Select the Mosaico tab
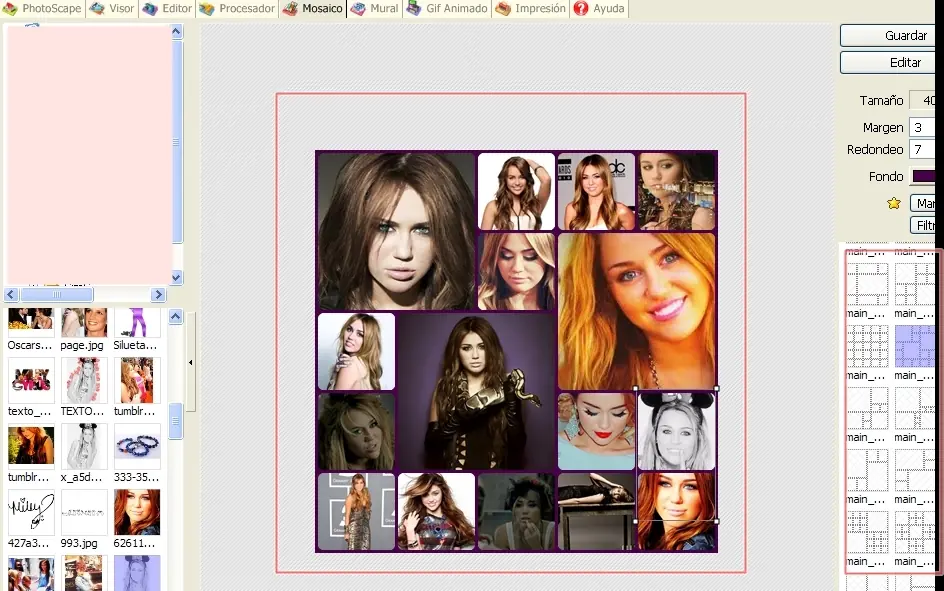The image size is (944, 591). tap(312, 8)
